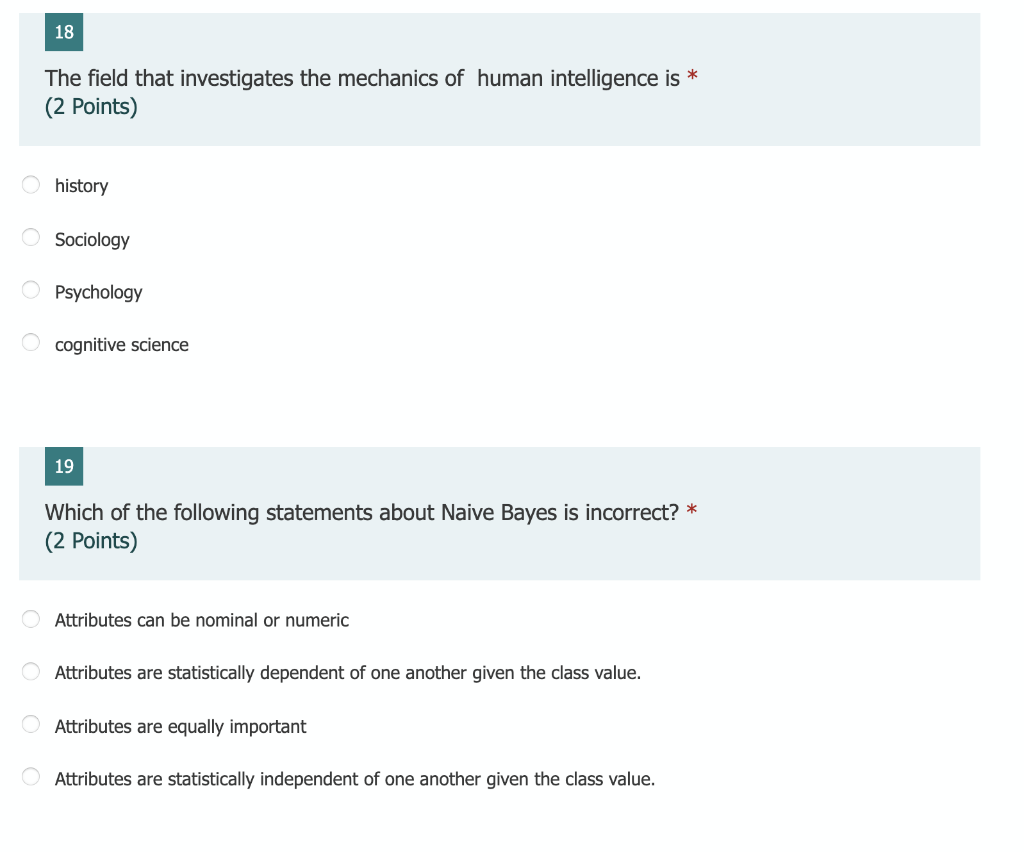Select 'Attributes are equally important'

(x=30, y=724)
